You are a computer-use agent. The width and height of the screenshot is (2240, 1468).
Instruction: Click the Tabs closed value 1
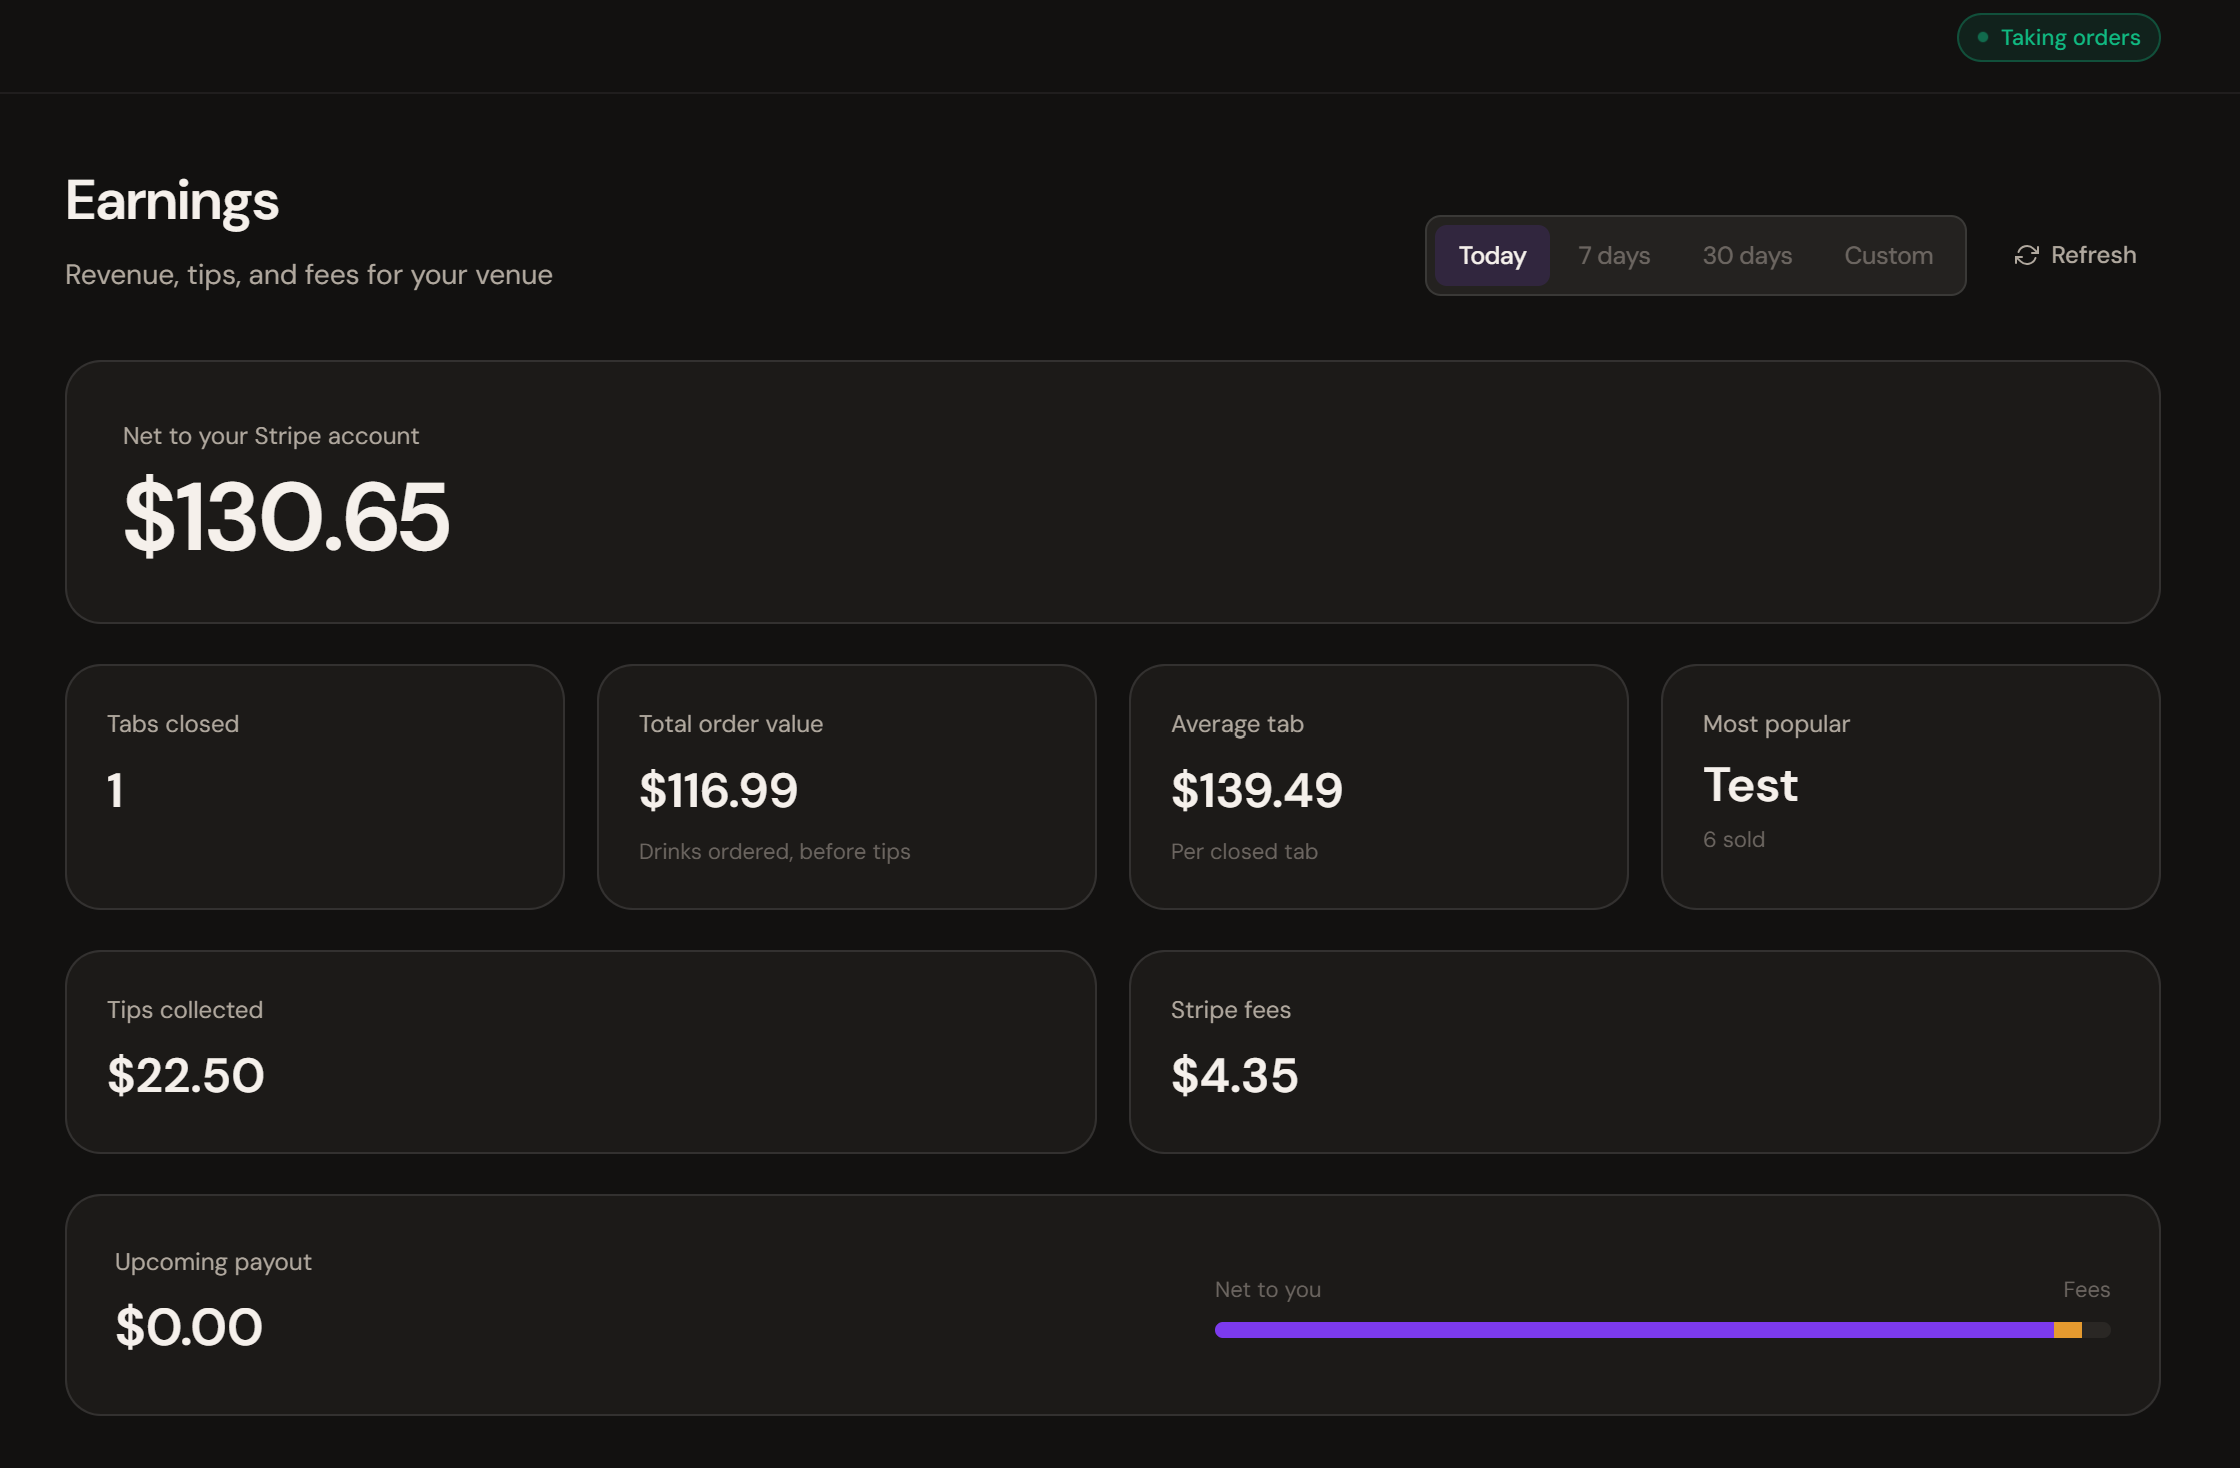click(115, 790)
